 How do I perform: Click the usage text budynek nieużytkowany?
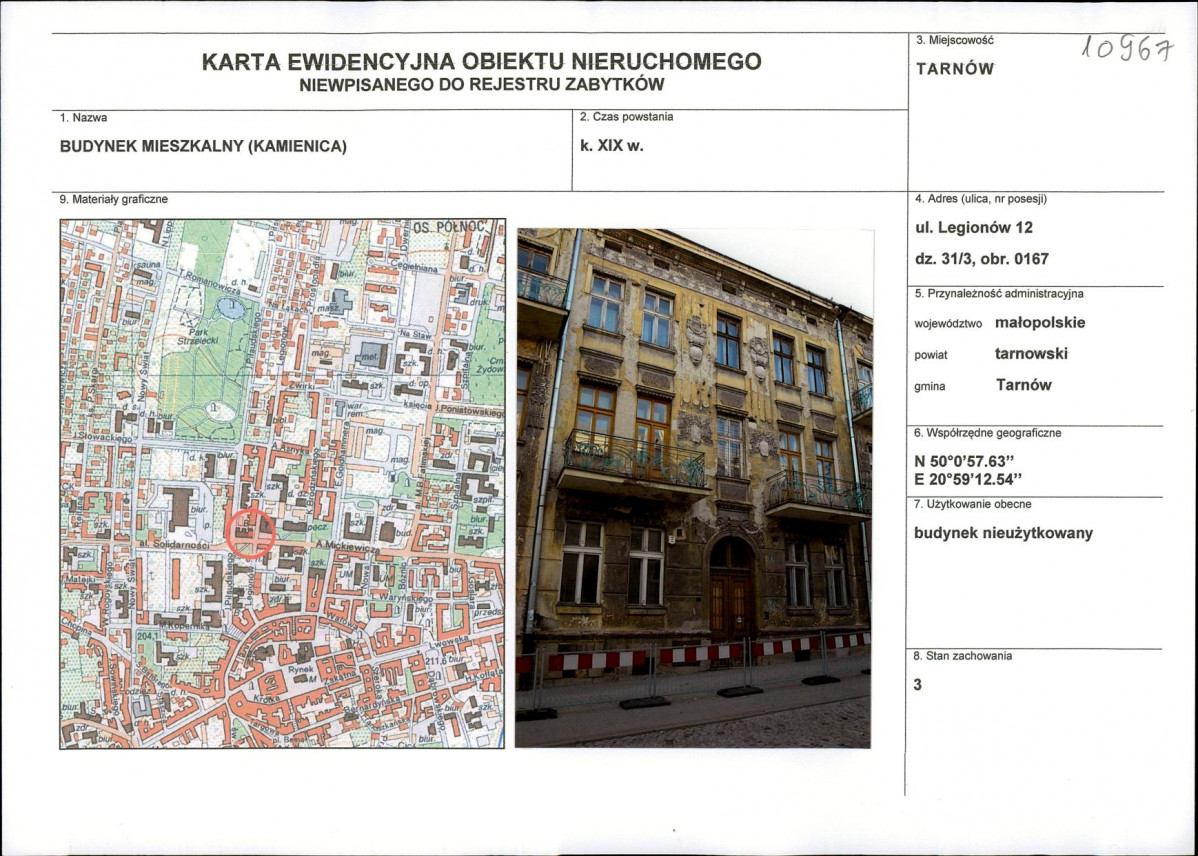tap(1003, 533)
